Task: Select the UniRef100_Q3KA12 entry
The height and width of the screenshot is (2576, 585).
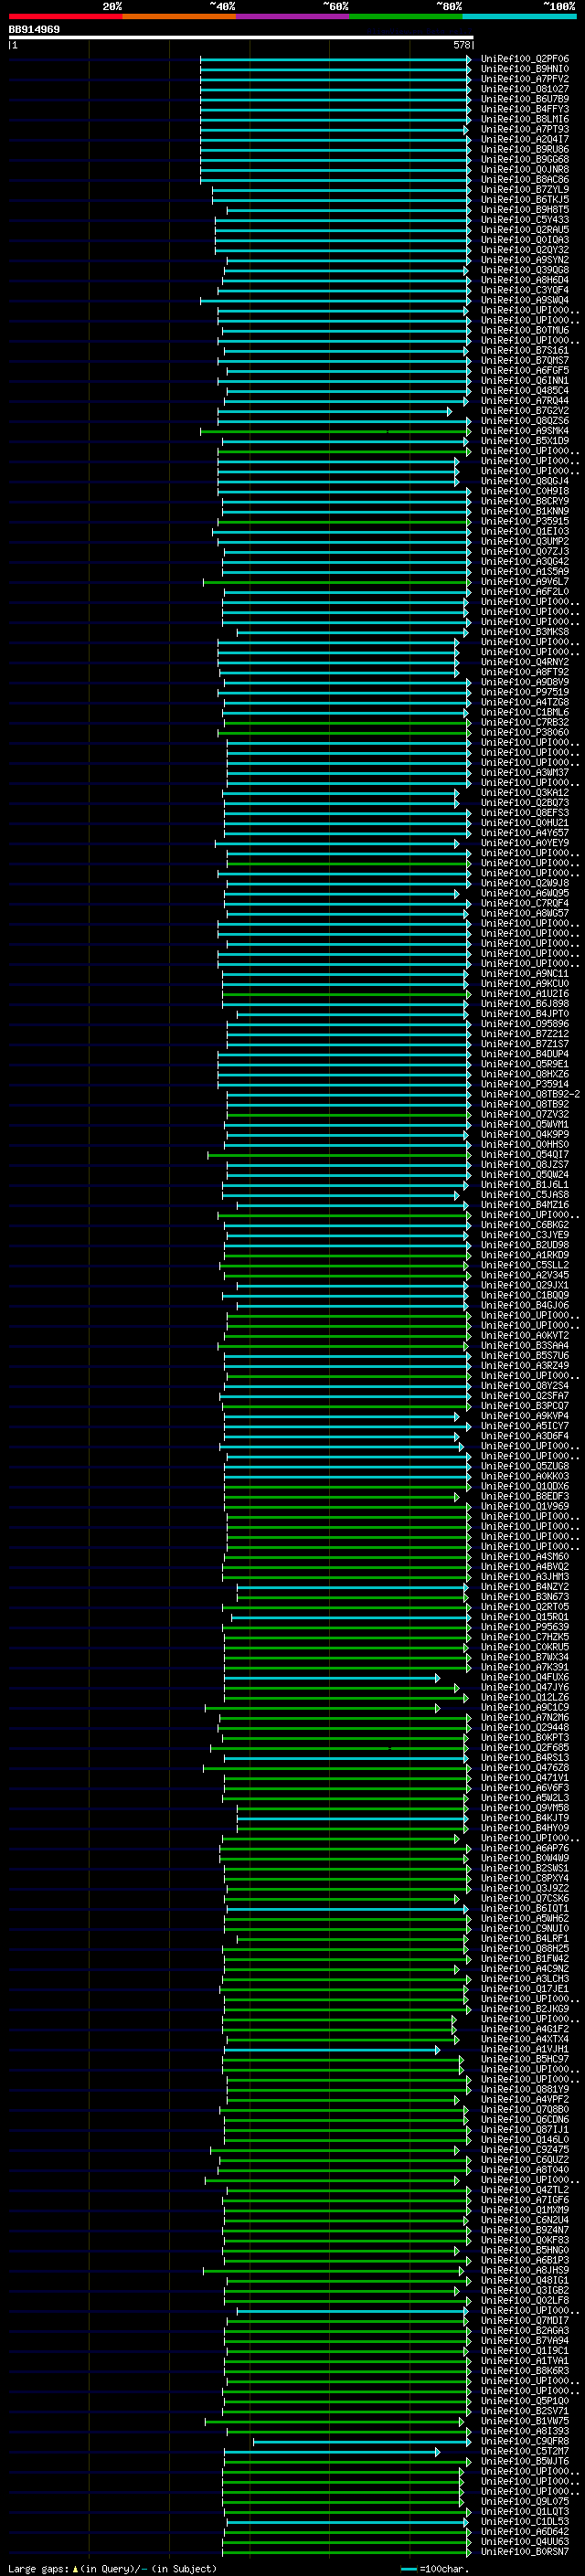Action: pos(525,793)
